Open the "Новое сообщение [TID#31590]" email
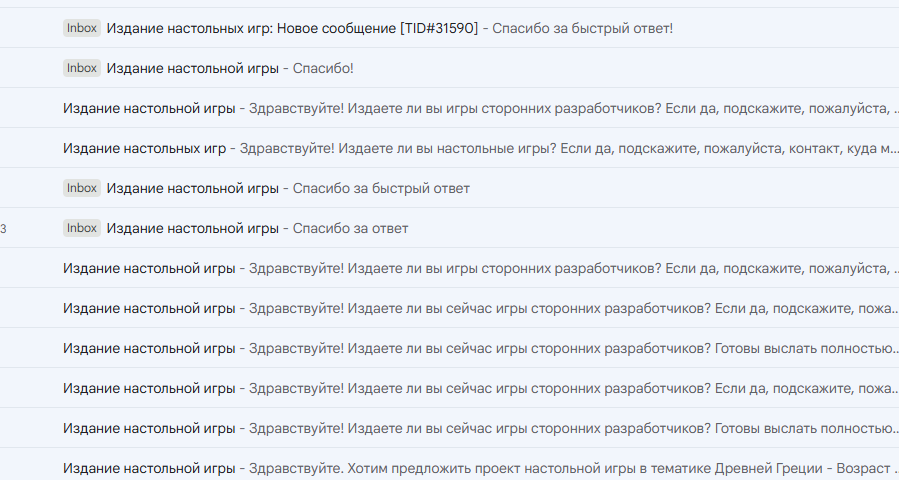Screen dimensions: 899x480 (450, 28)
